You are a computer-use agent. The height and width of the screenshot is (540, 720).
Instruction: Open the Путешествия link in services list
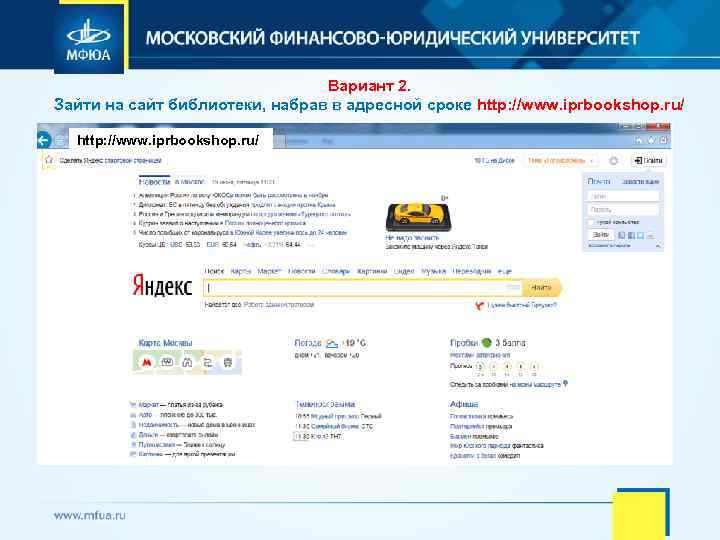click(x=157, y=444)
